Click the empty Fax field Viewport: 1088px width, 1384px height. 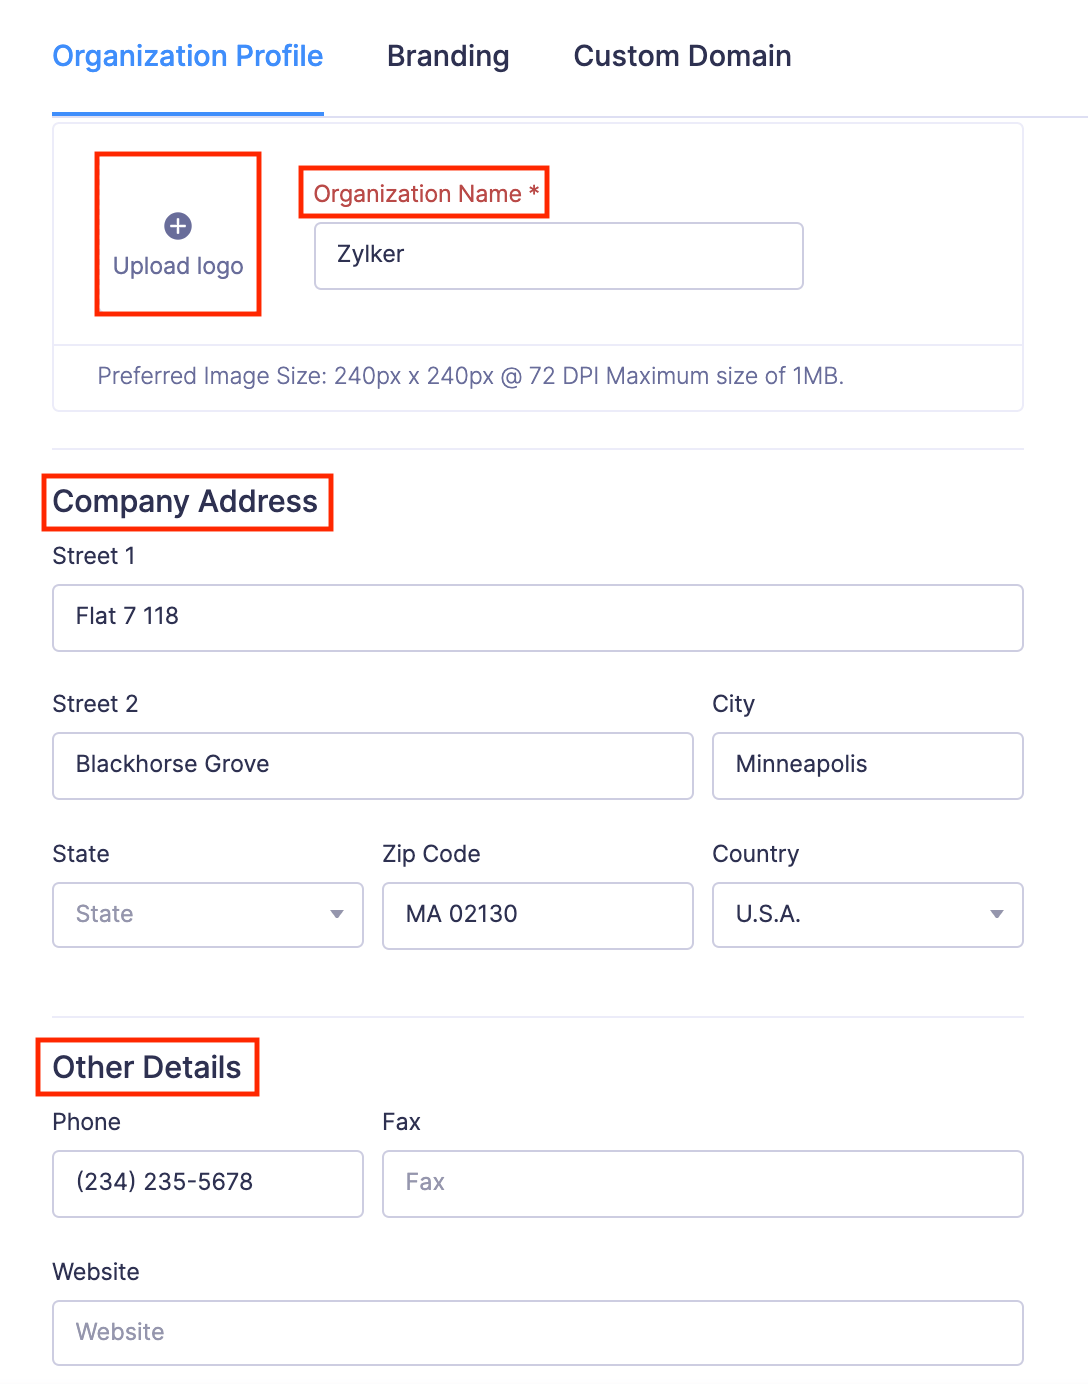703,1184
